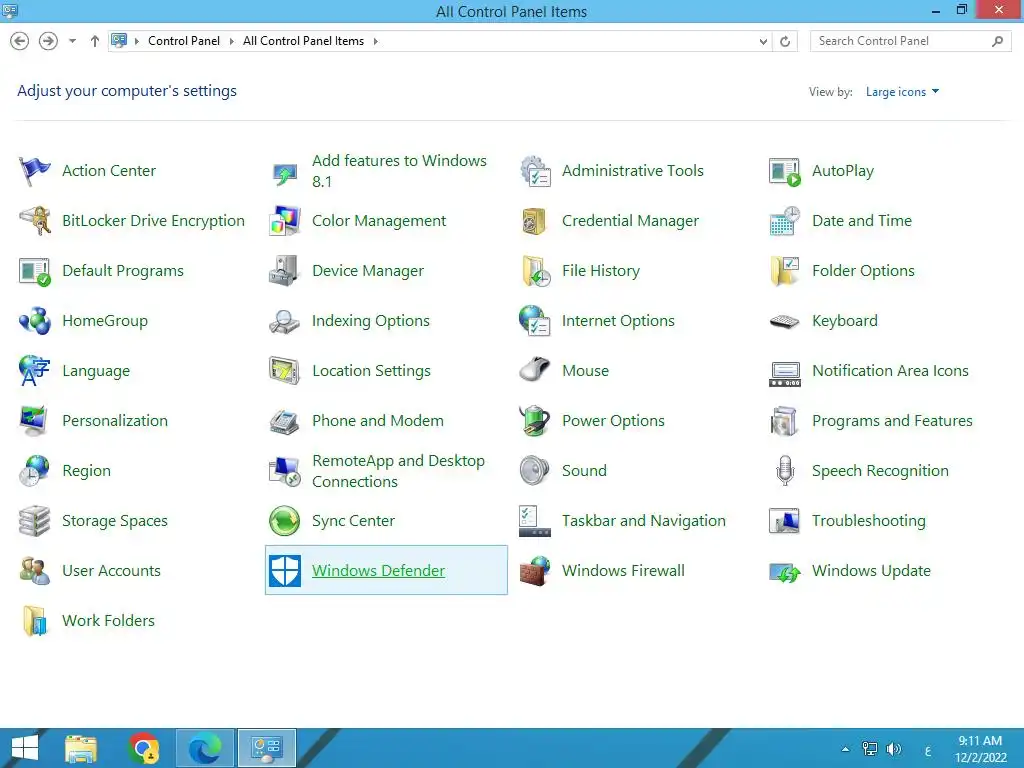Click the Windows Defender shield icon

point(285,571)
